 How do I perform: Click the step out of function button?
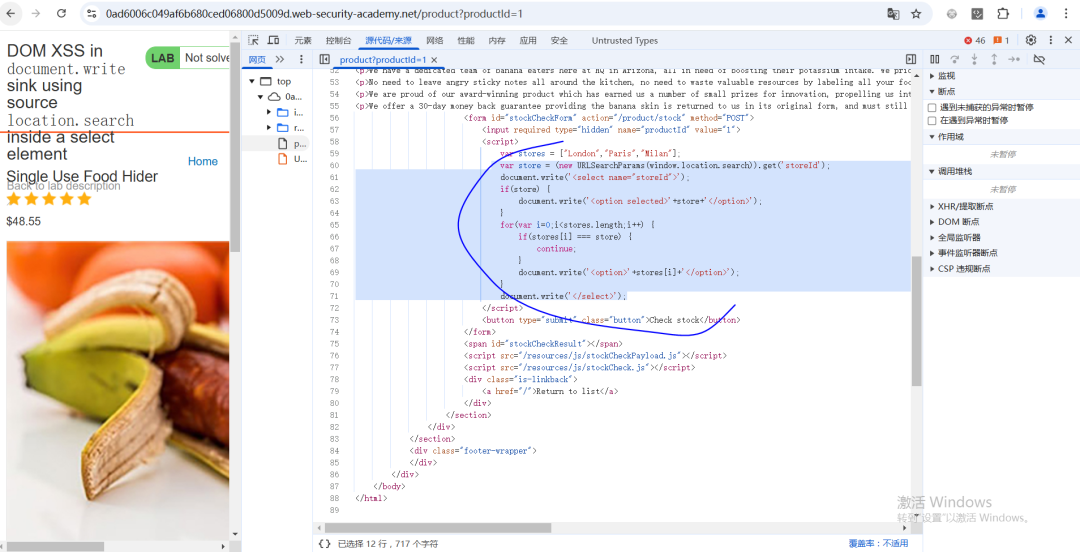pyautogui.click(x=994, y=60)
